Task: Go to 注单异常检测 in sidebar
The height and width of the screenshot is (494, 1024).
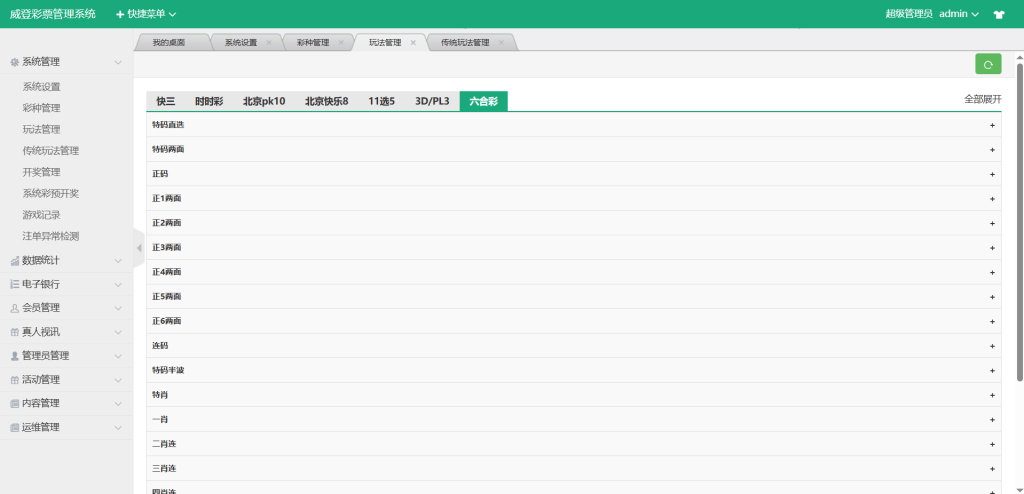Action: pos(50,236)
